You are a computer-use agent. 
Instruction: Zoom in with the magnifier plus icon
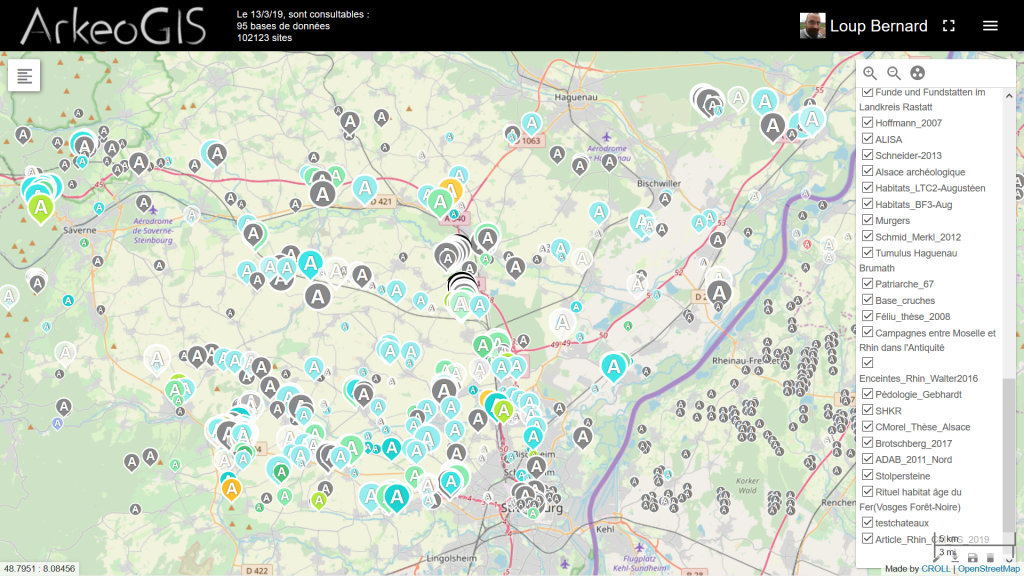click(870, 73)
